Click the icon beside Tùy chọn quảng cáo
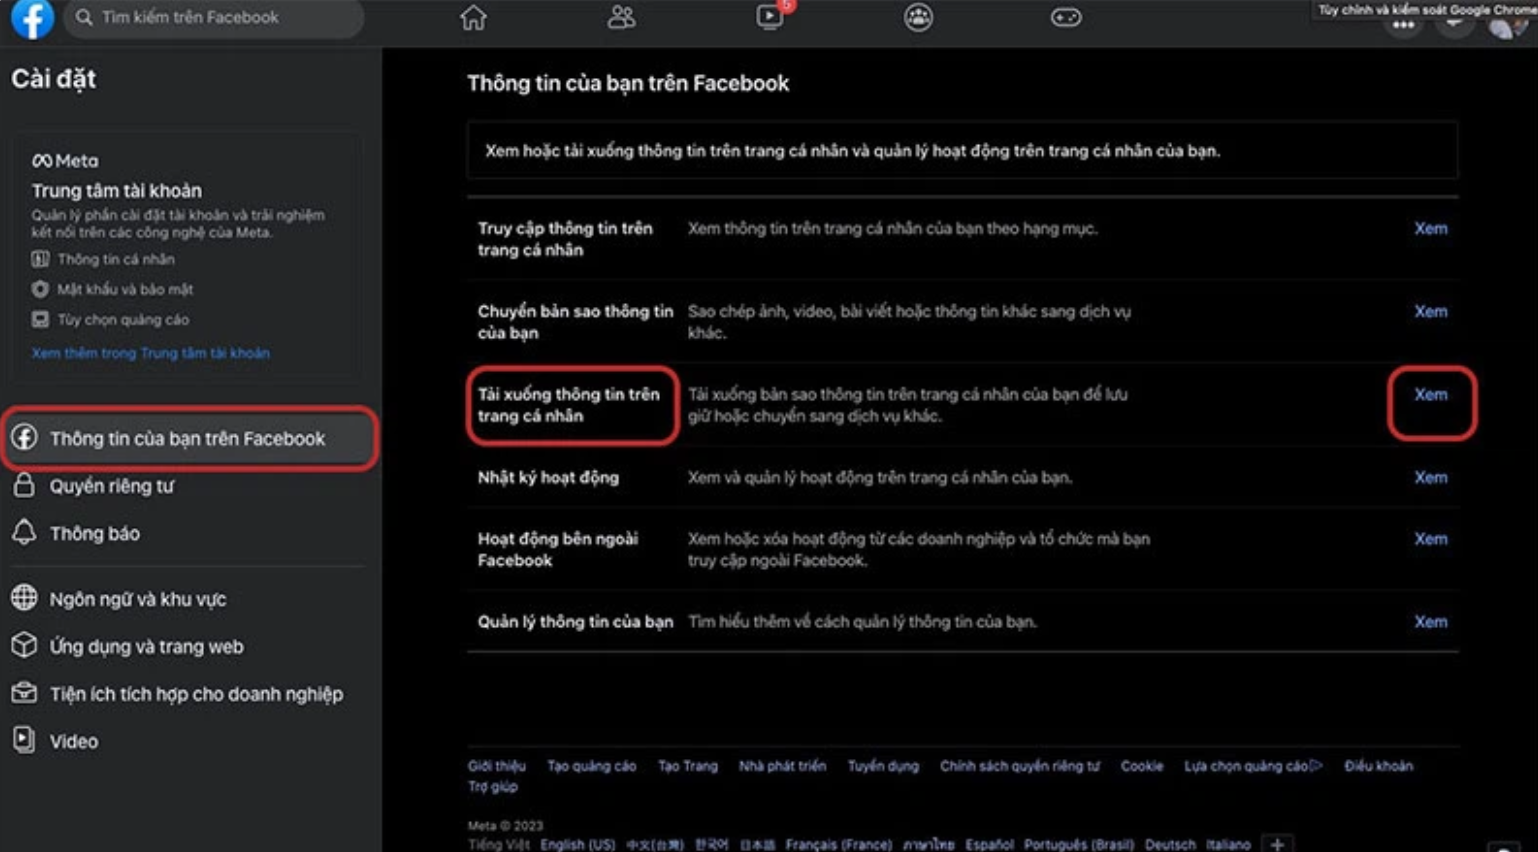1538x852 pixels. click(x=40, y=320)
